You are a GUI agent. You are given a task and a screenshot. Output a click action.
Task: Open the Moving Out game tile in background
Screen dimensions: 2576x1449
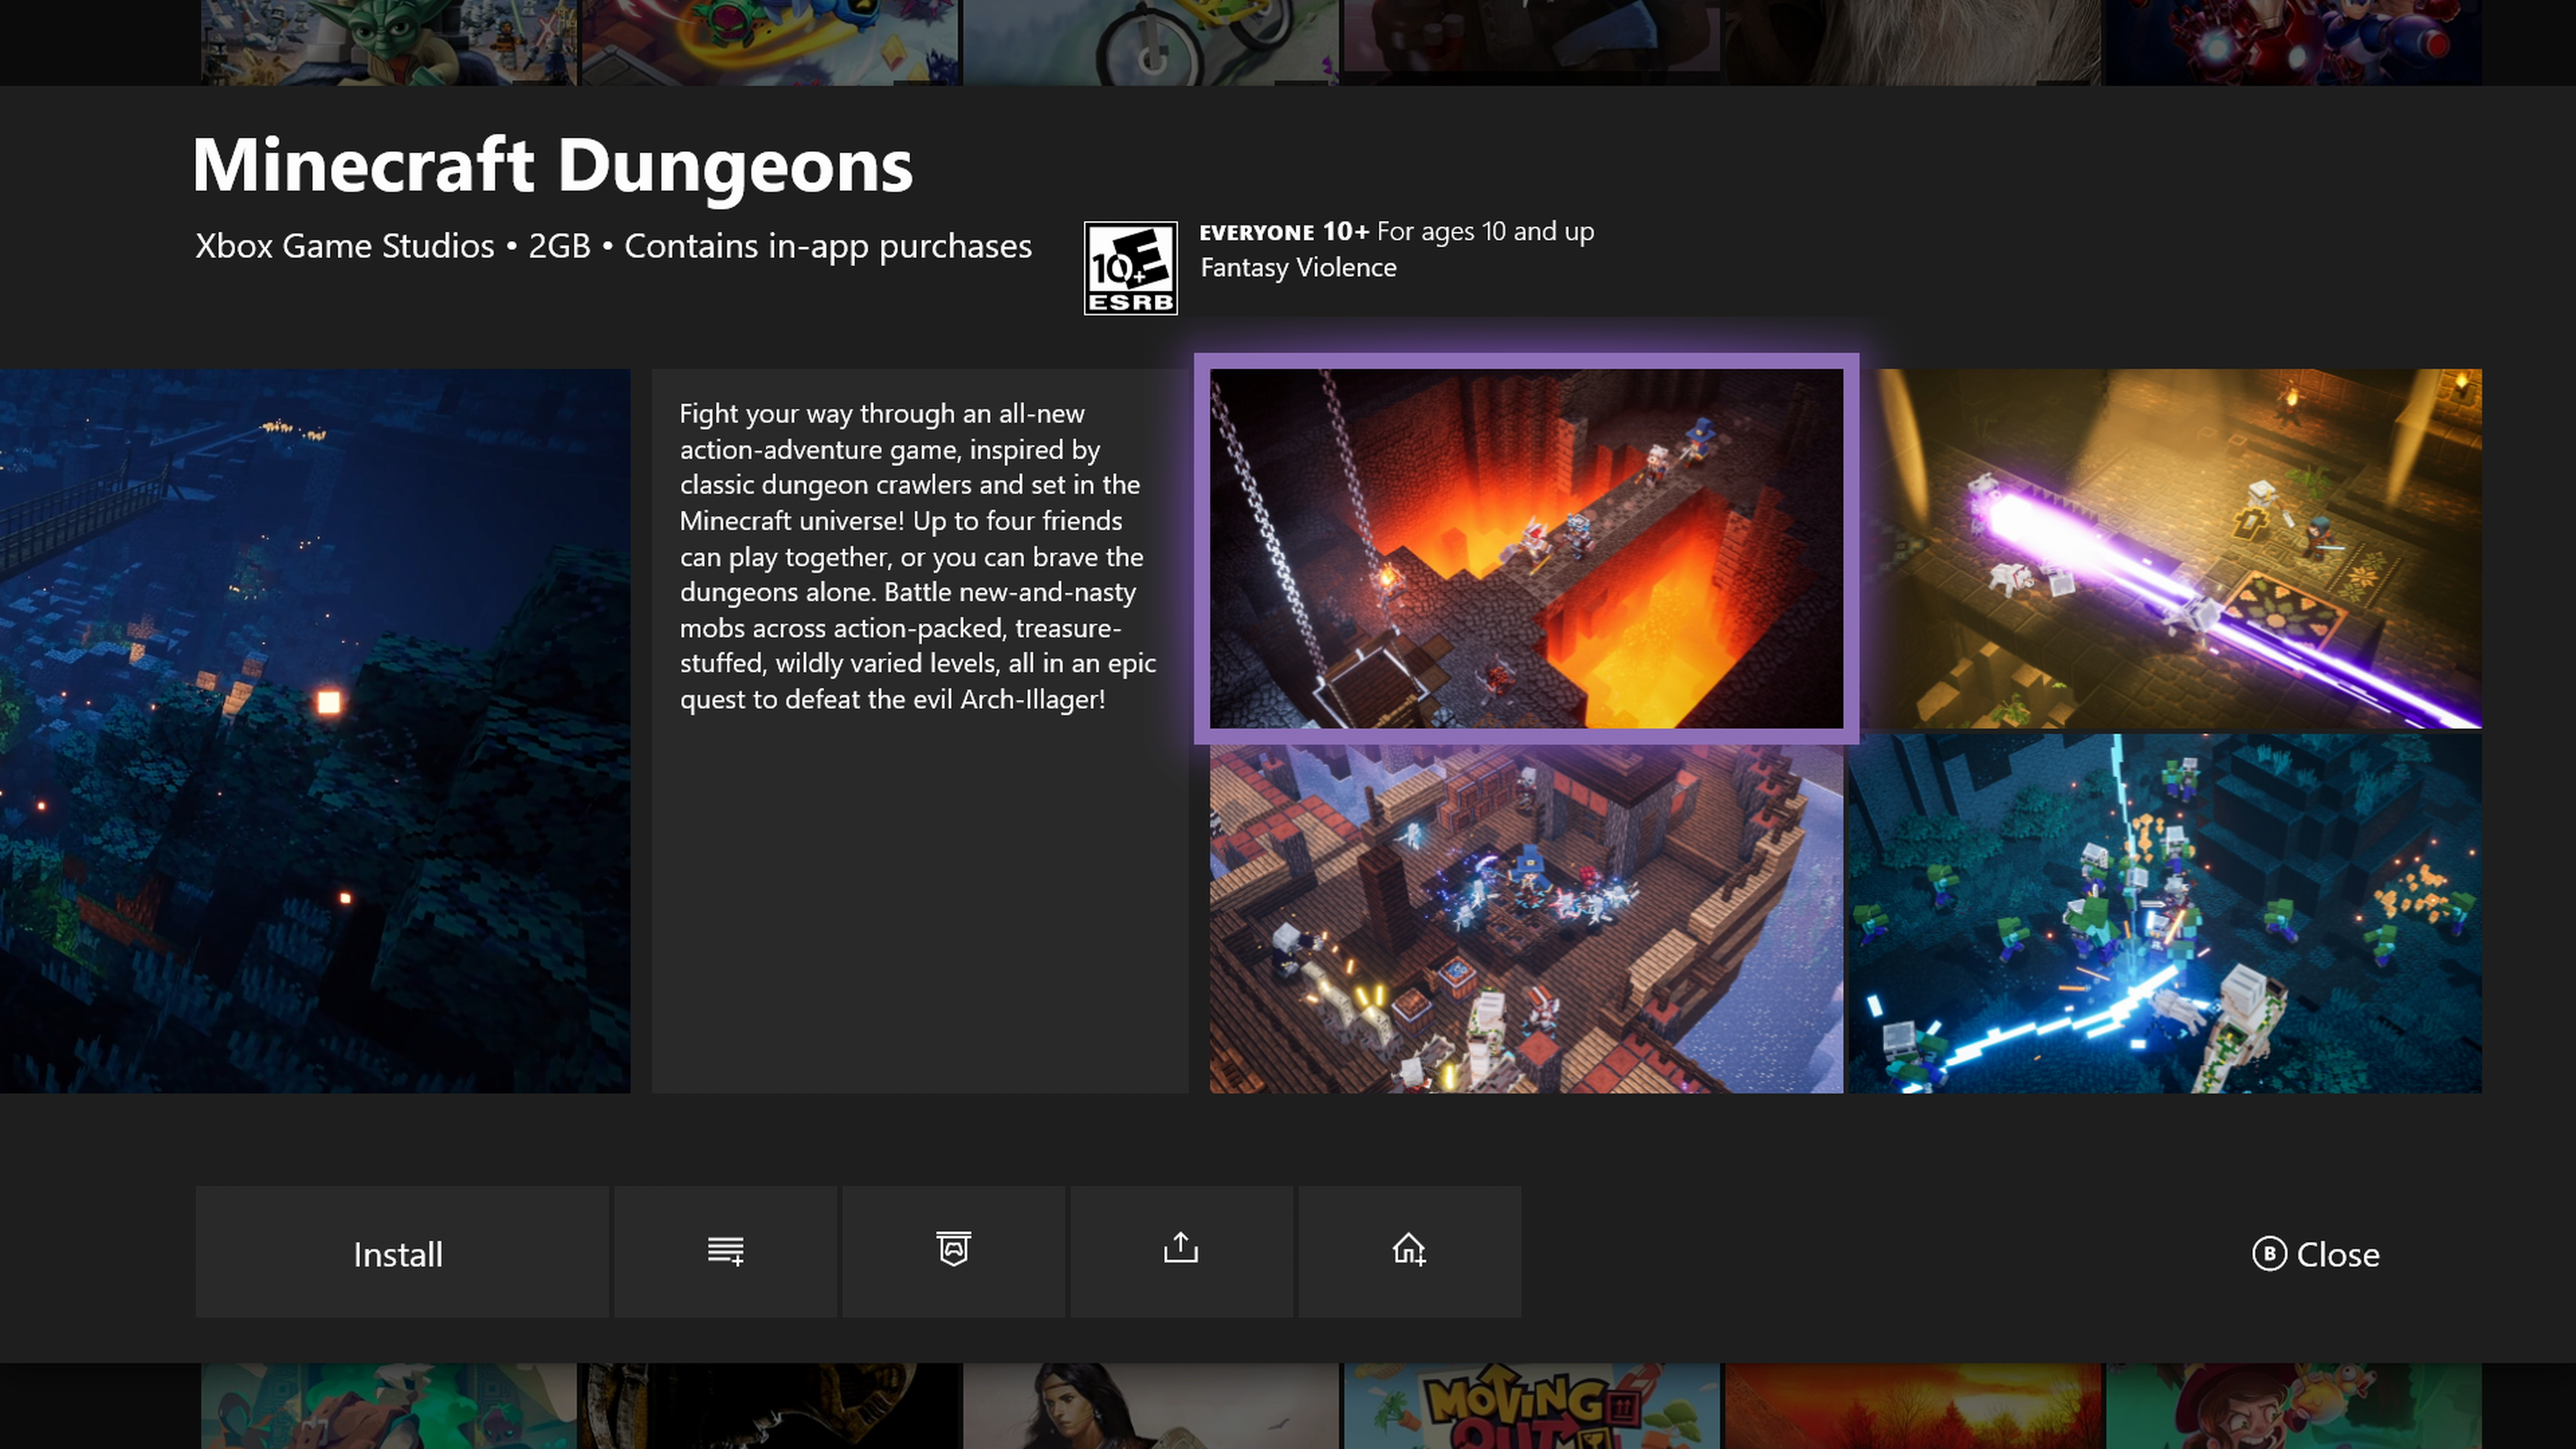tap(1531, 1406)
